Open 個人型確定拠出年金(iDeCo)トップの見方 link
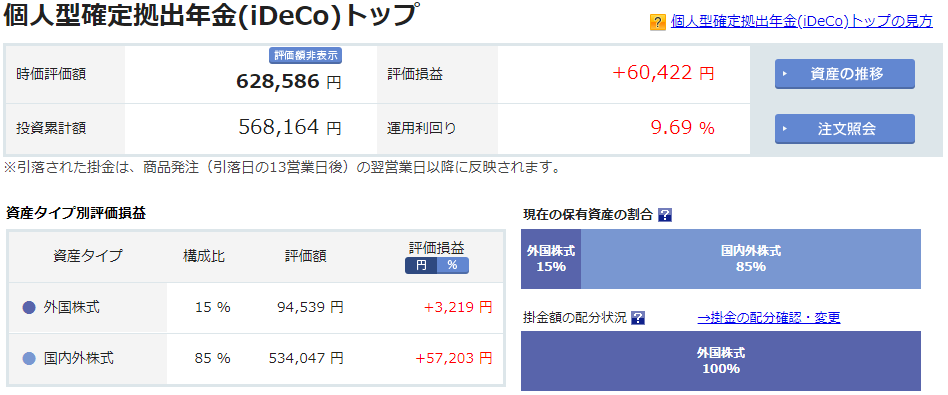Viewport: 948px width, 395px height. click(x=802, y=22)
